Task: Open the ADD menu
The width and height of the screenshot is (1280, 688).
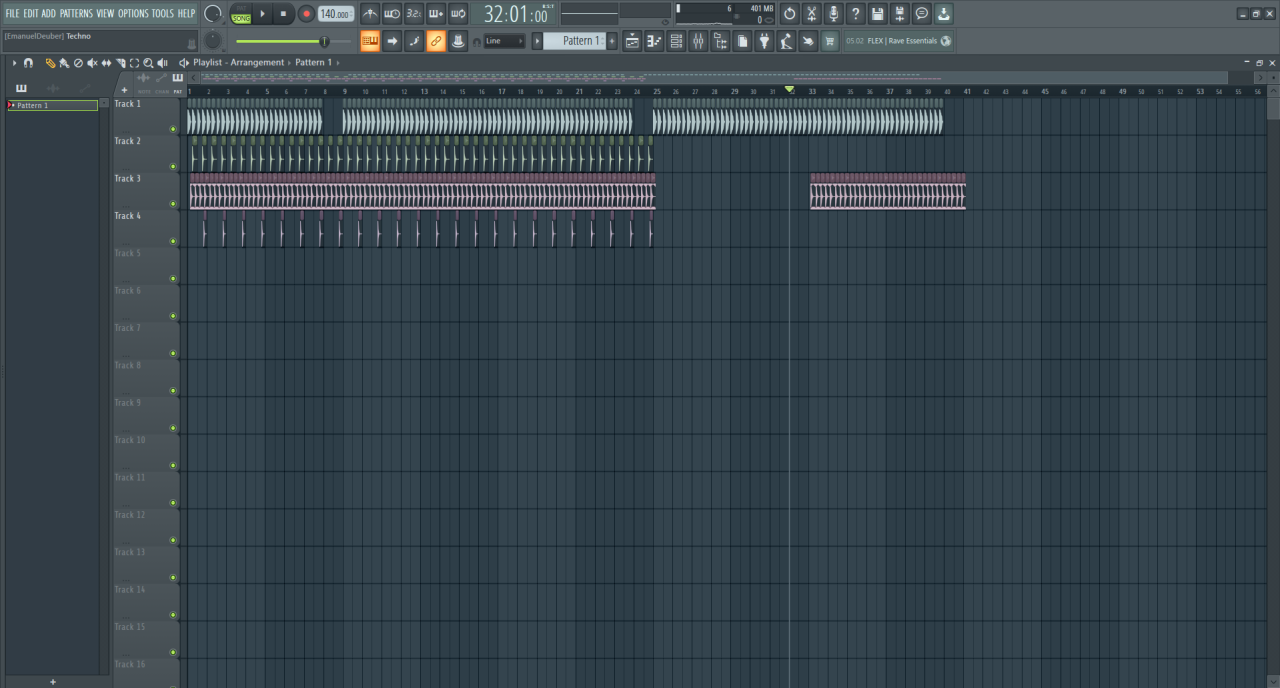Action: pos(49,13)
